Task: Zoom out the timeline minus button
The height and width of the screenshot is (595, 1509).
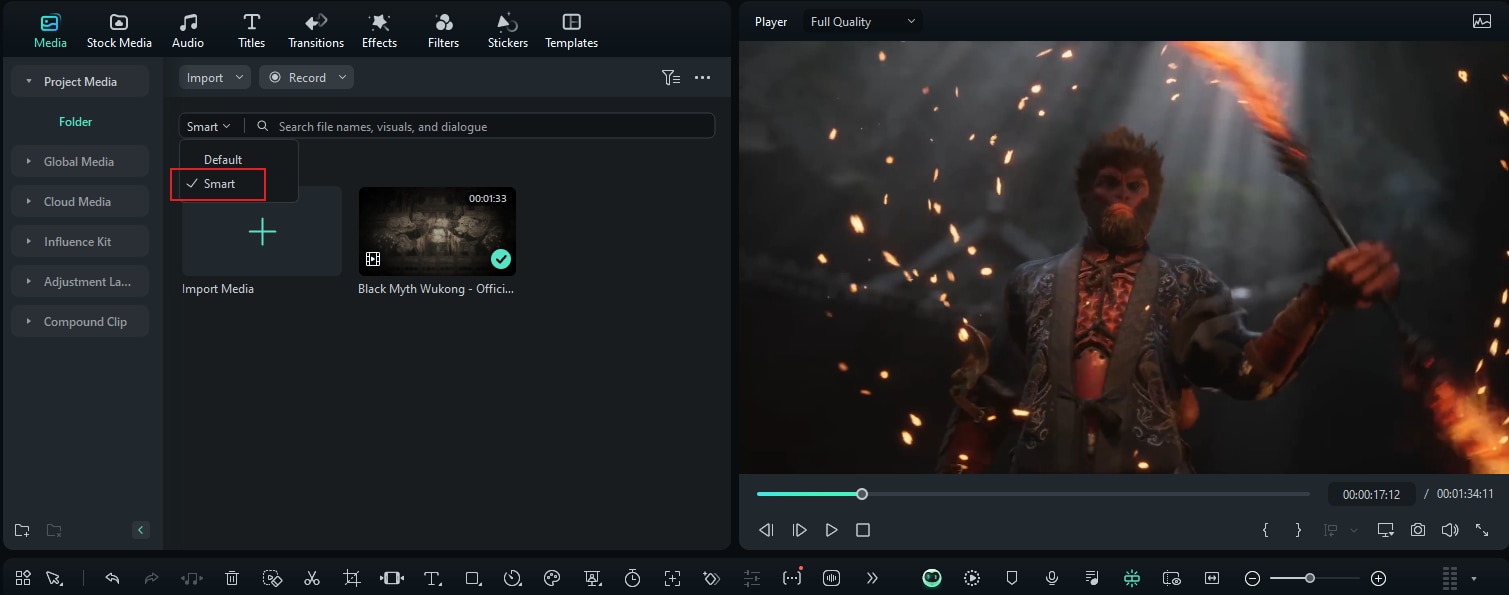Action: (1252, 578)
